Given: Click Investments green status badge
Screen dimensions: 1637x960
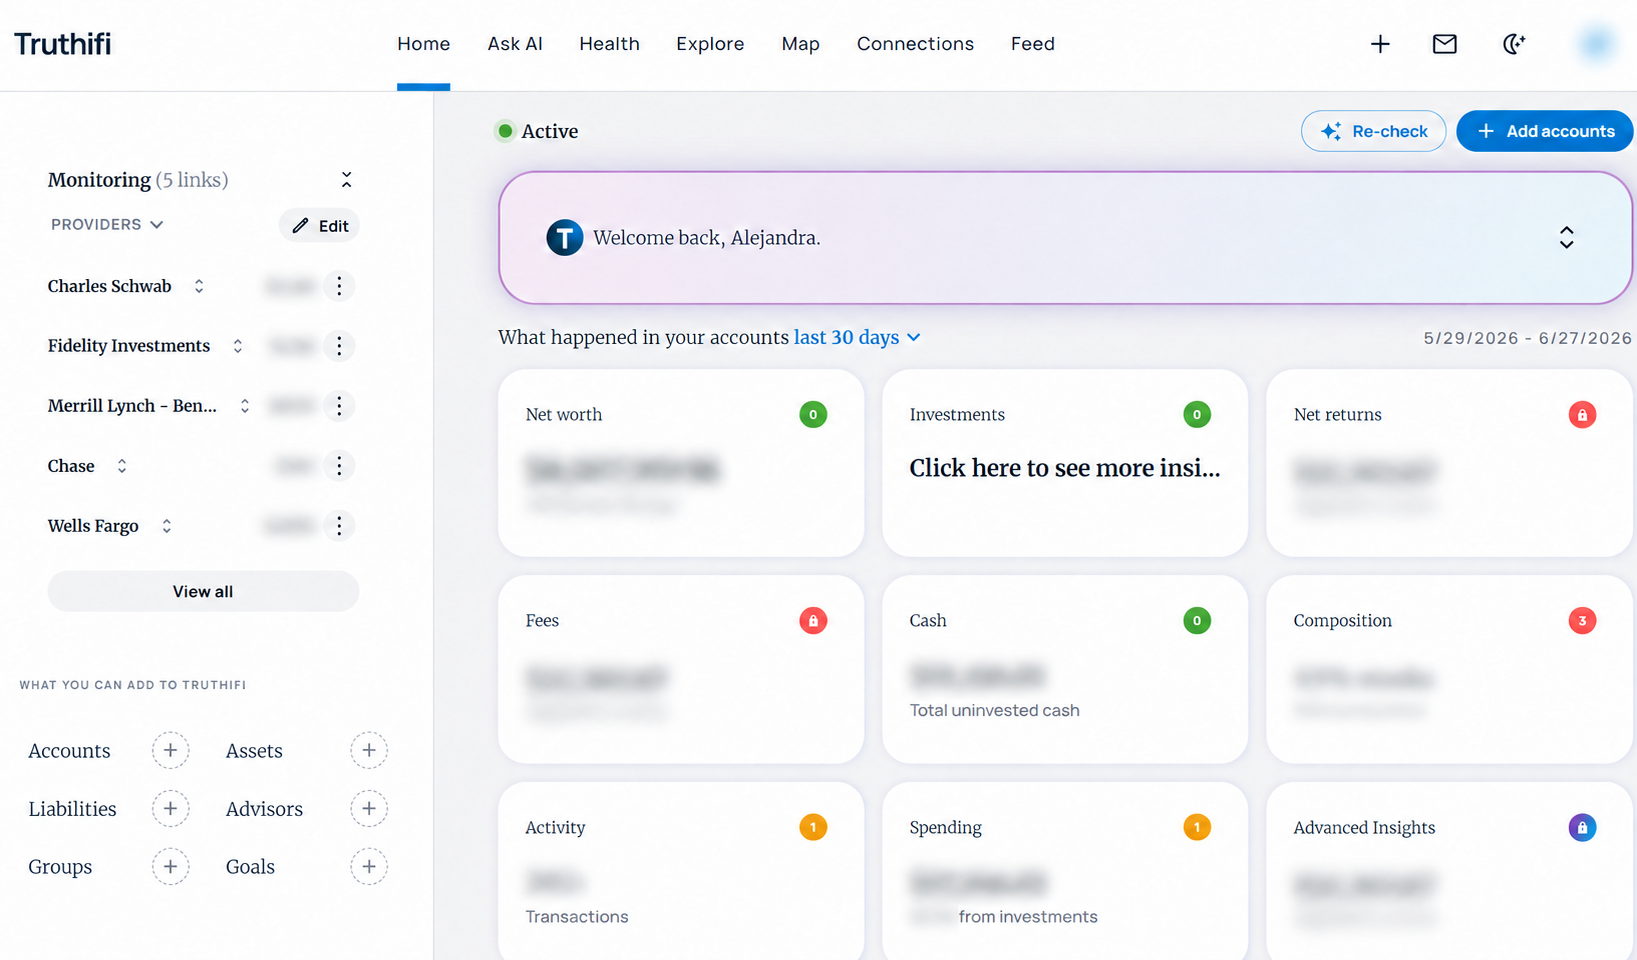Looking at the screenshot, I should 1197,414.
